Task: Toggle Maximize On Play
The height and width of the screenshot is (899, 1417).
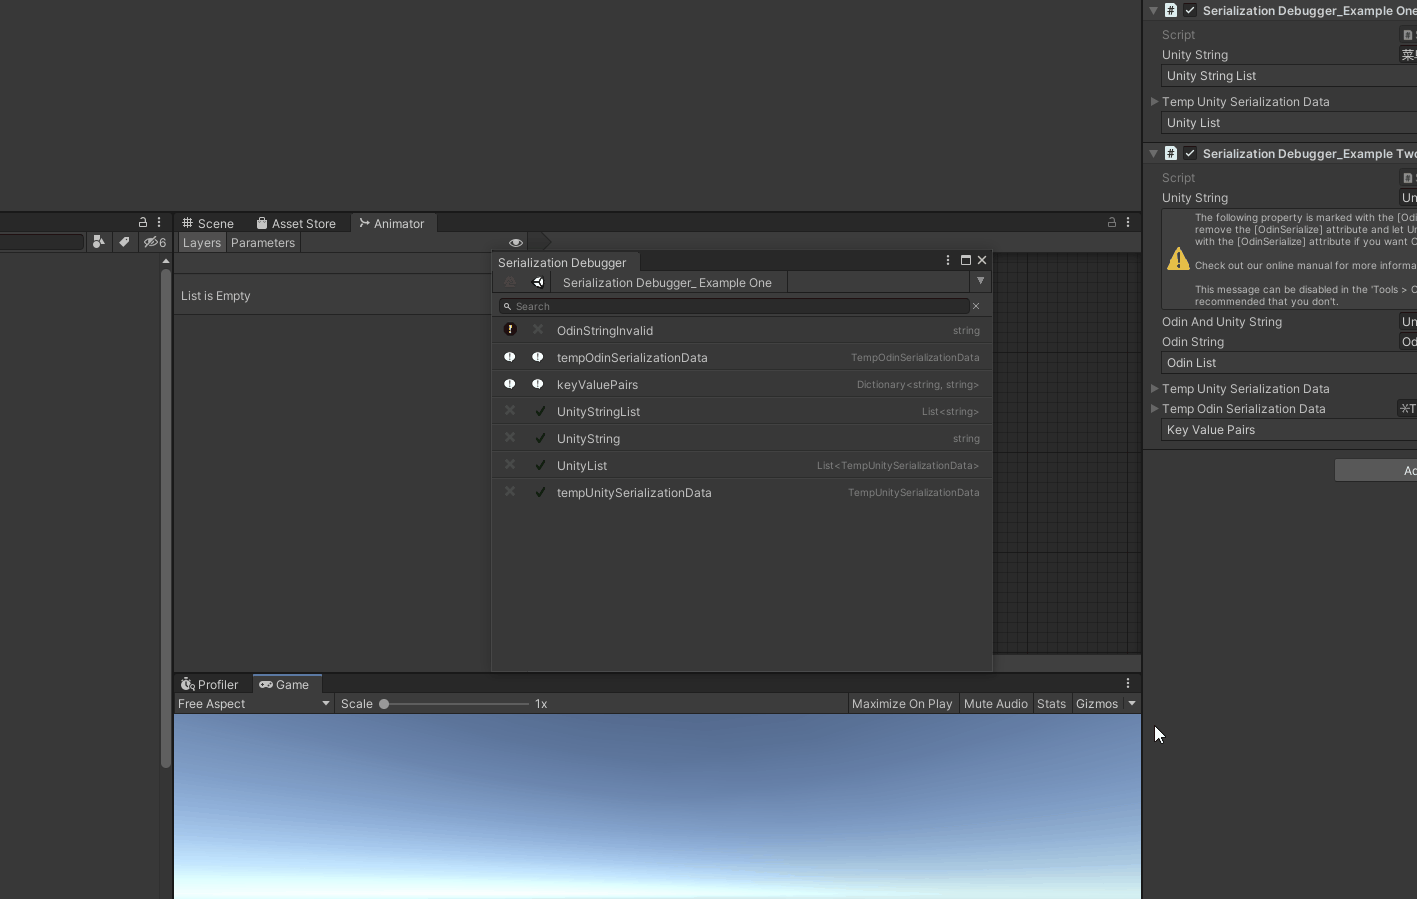Action: 902,704
